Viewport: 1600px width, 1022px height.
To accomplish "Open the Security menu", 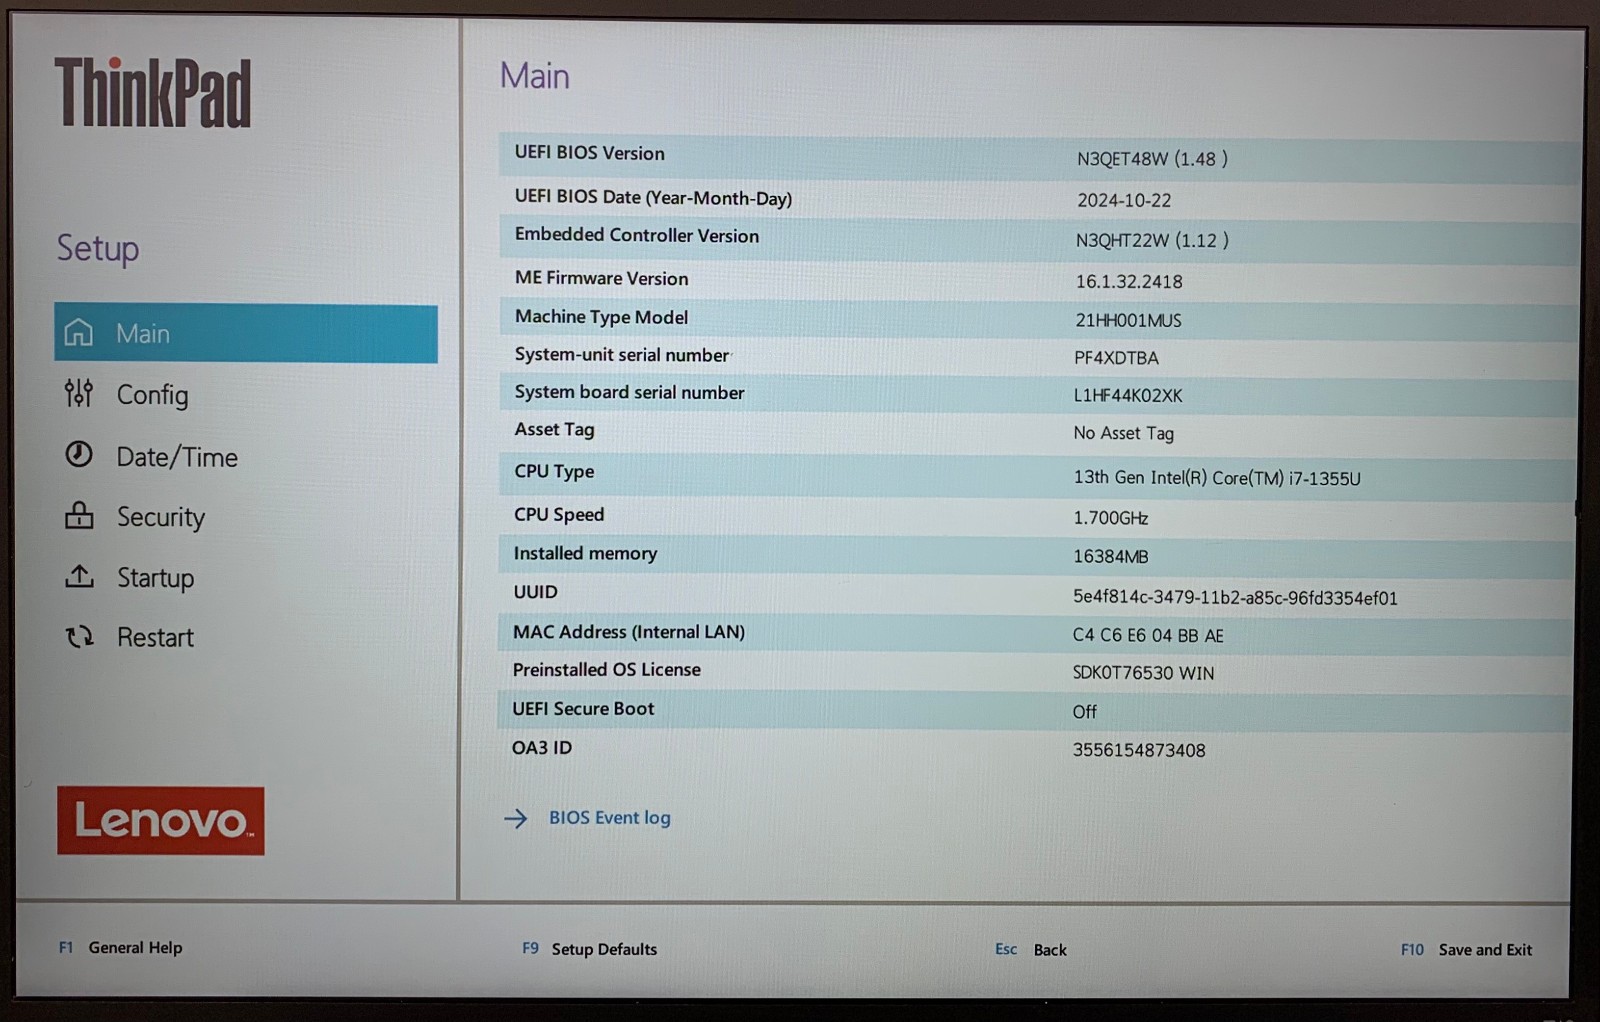I will tap(160, 517).
